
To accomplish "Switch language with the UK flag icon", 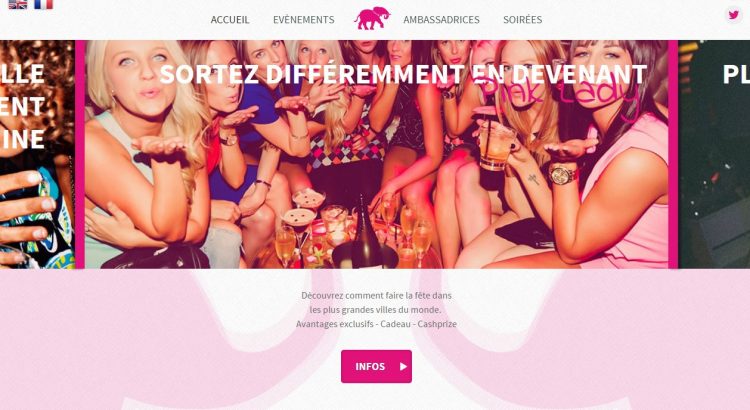I will pos(18,4).
